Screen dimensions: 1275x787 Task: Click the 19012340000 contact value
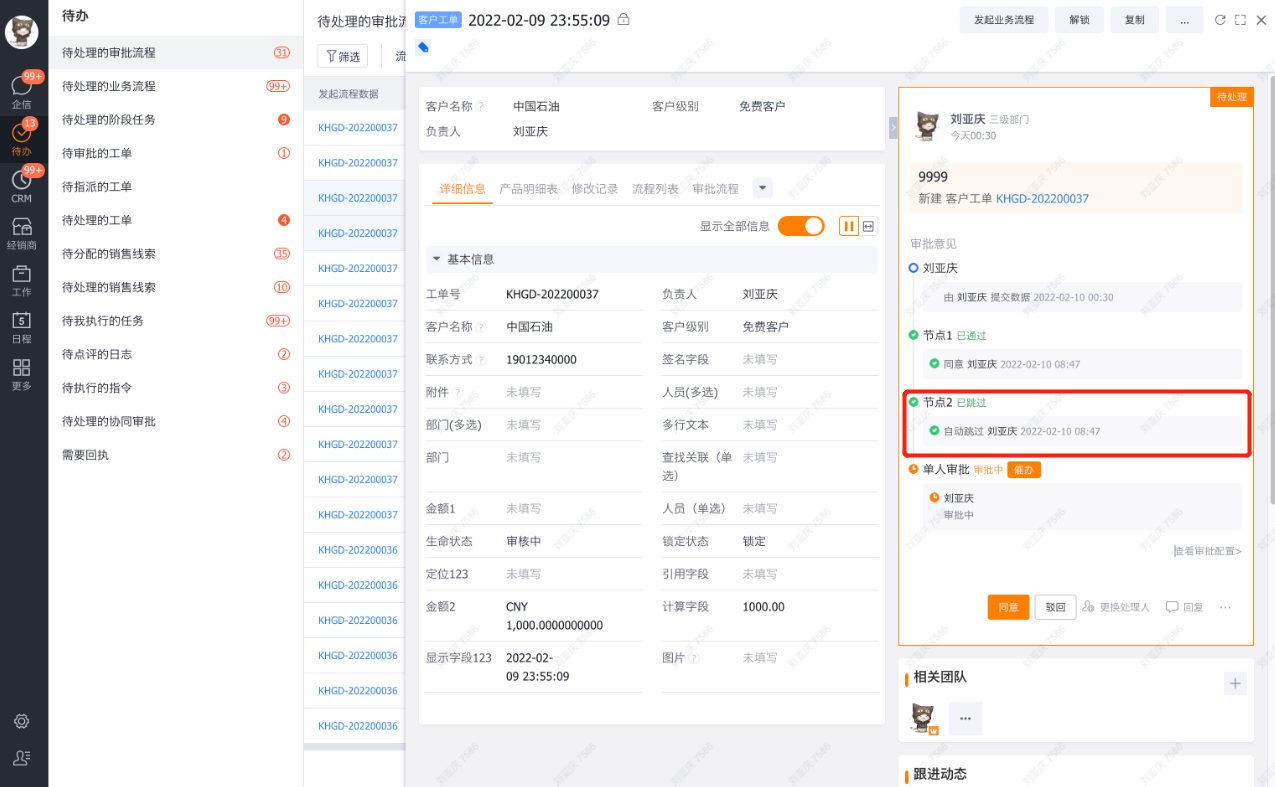(x=541, y=360)
